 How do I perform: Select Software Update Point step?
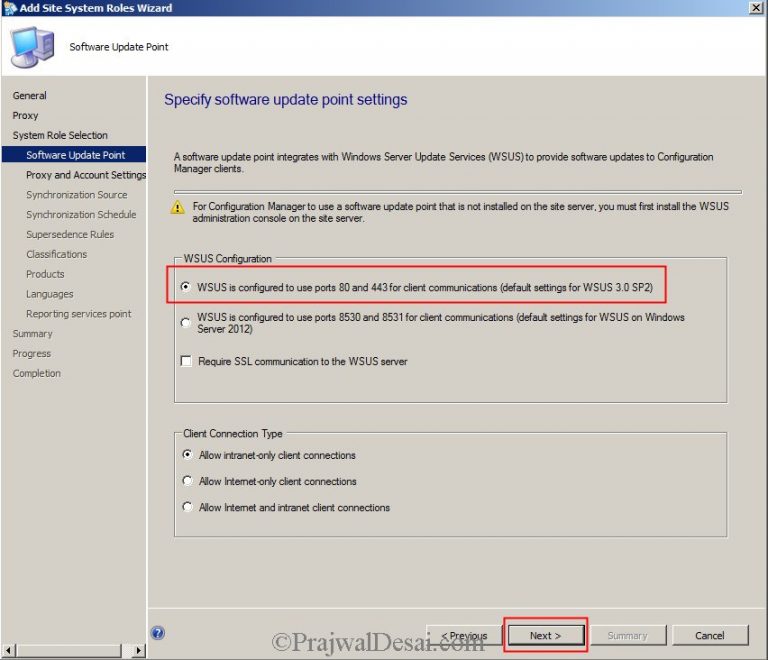[74, 155]
